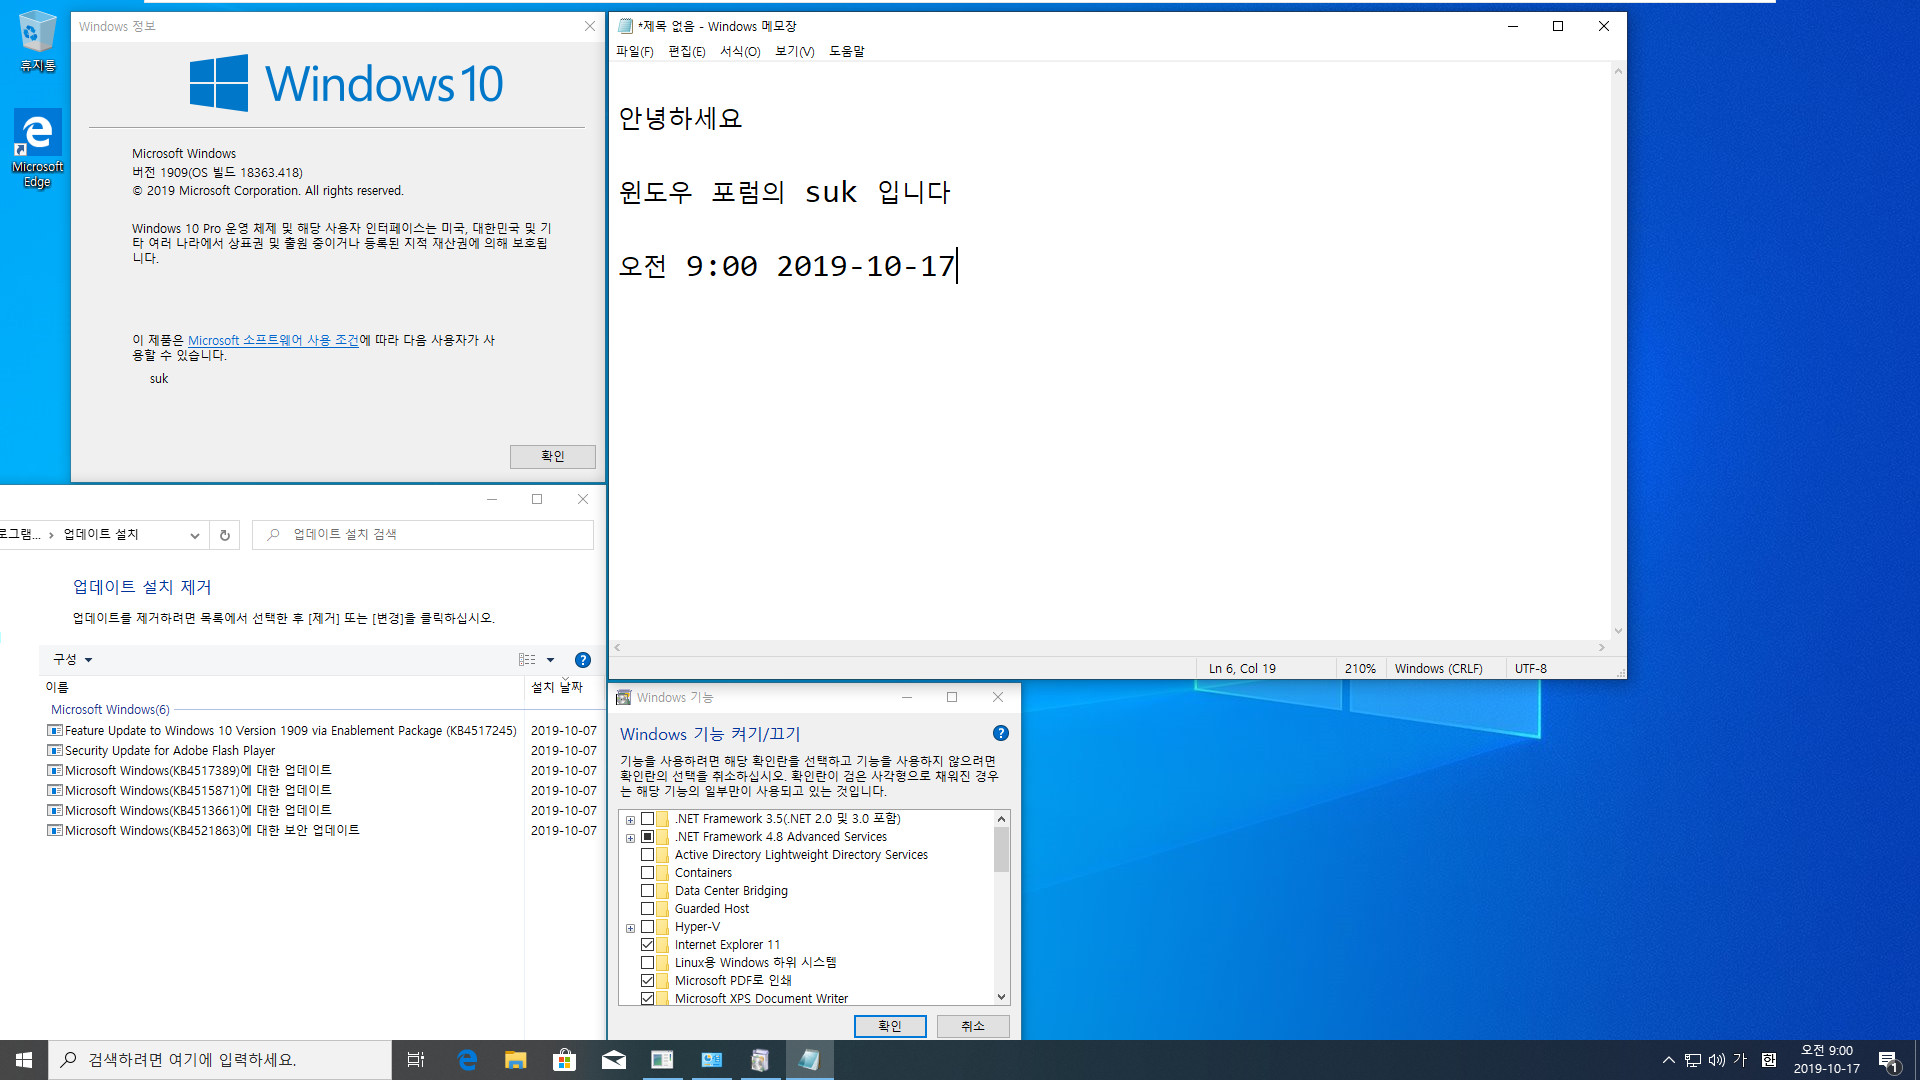1920x1080 pixels.
Task: Toggle Korean IME input mode indicator
Action: point(1740,1060)
